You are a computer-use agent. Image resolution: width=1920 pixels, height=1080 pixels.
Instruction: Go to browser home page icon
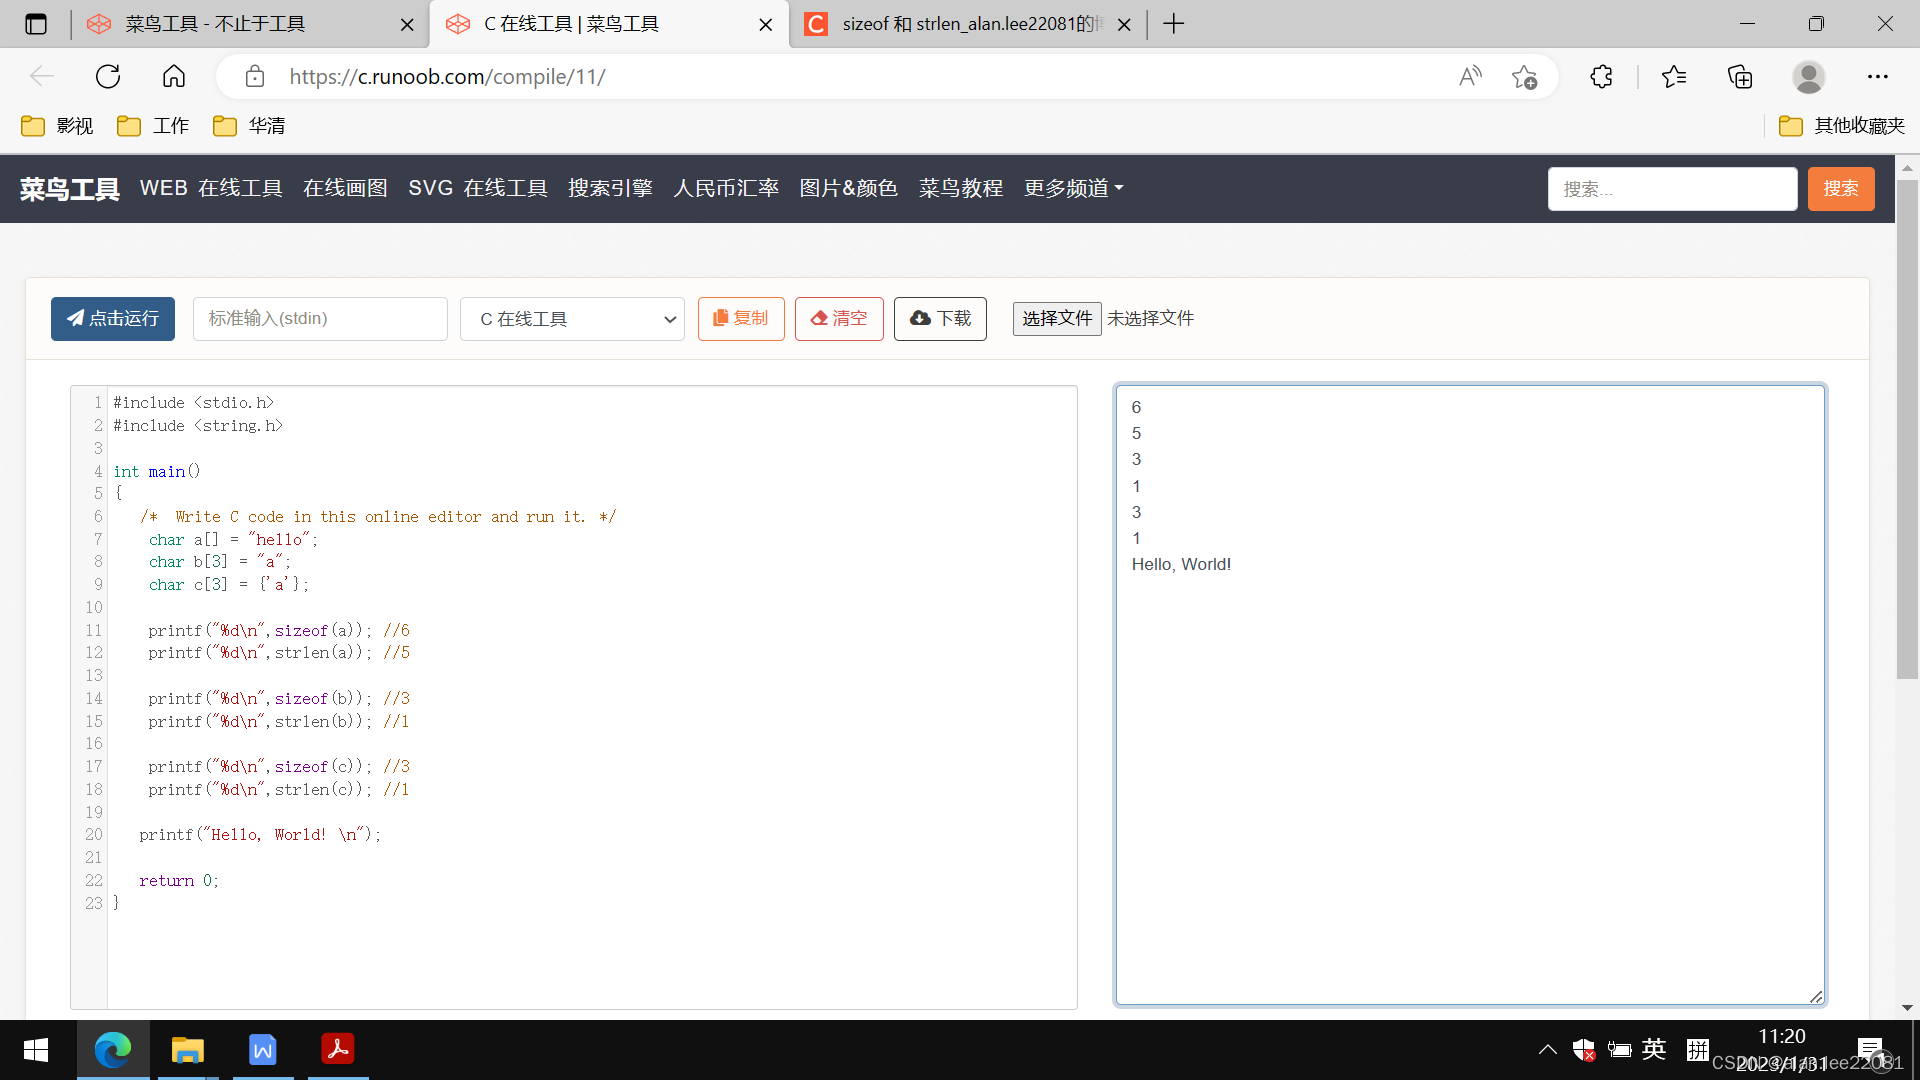coord(174,77)
